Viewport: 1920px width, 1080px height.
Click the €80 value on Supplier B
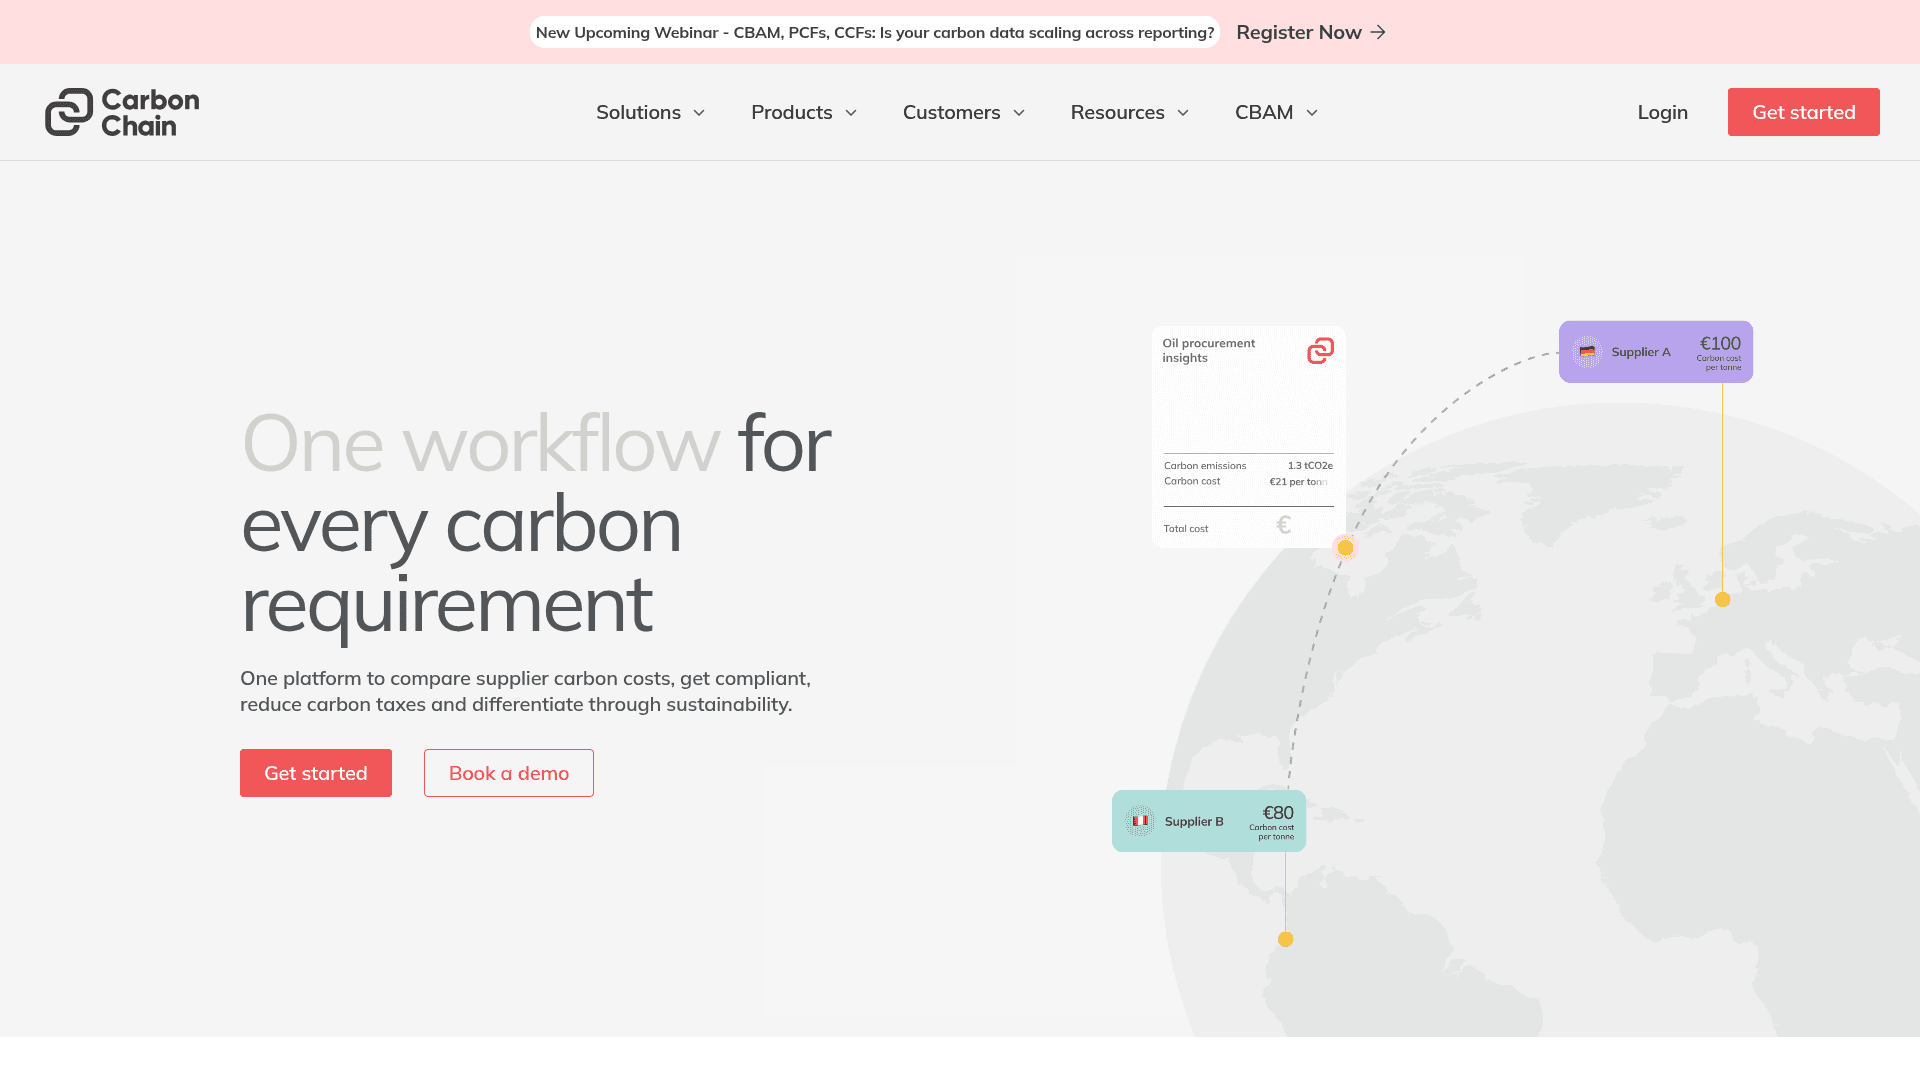(x=1278, y=813)
